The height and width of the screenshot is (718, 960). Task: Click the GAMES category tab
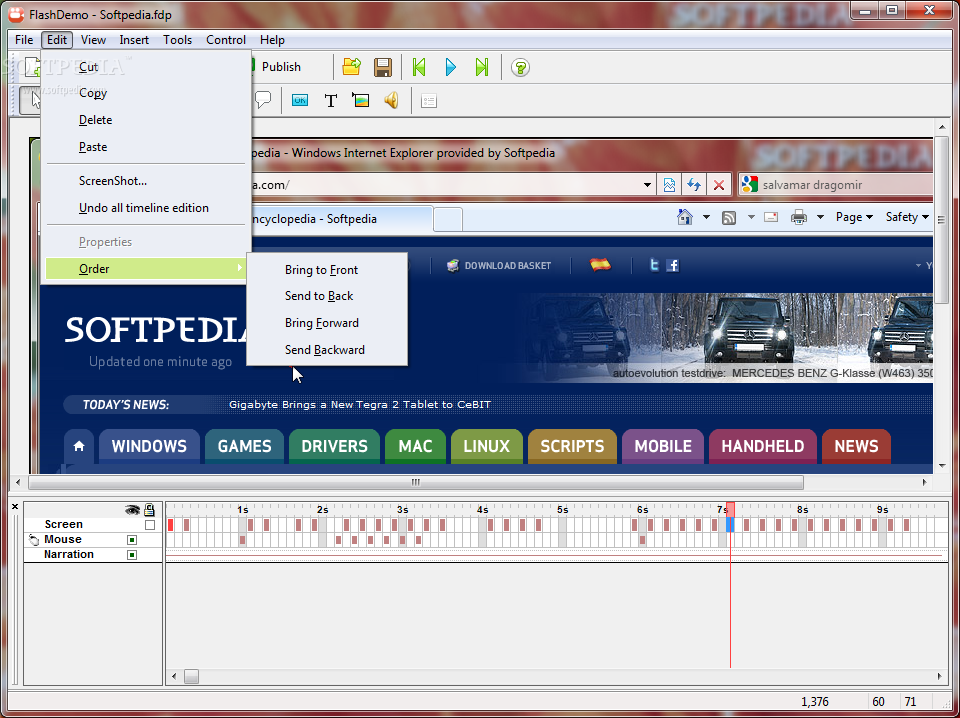(244, 446)
